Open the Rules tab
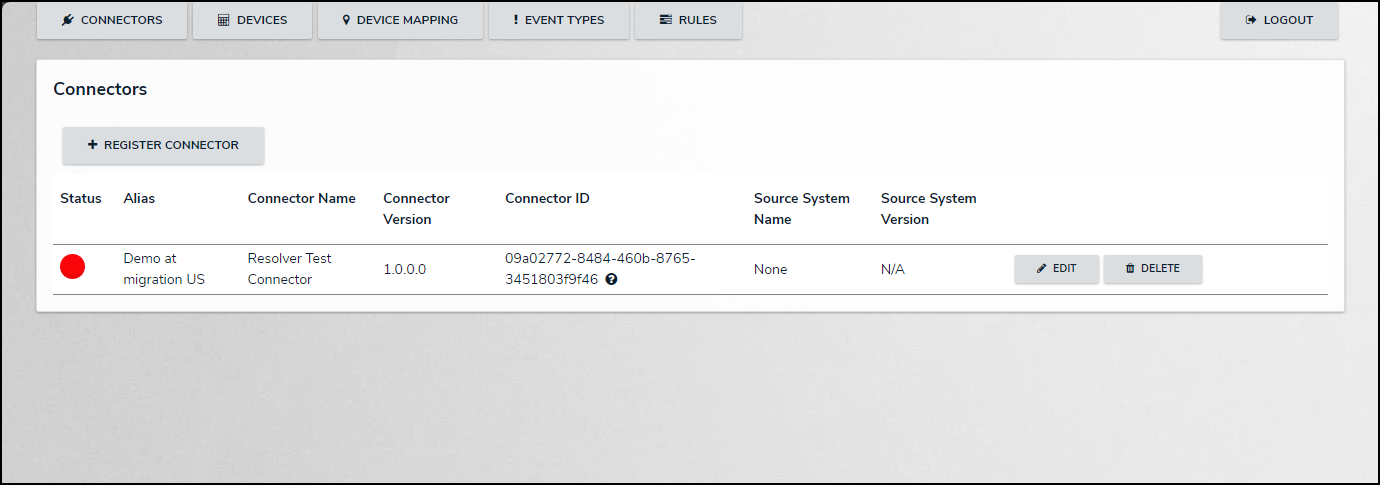The height and width of the screenshot is (485, 1380). [x=688, y=20]
